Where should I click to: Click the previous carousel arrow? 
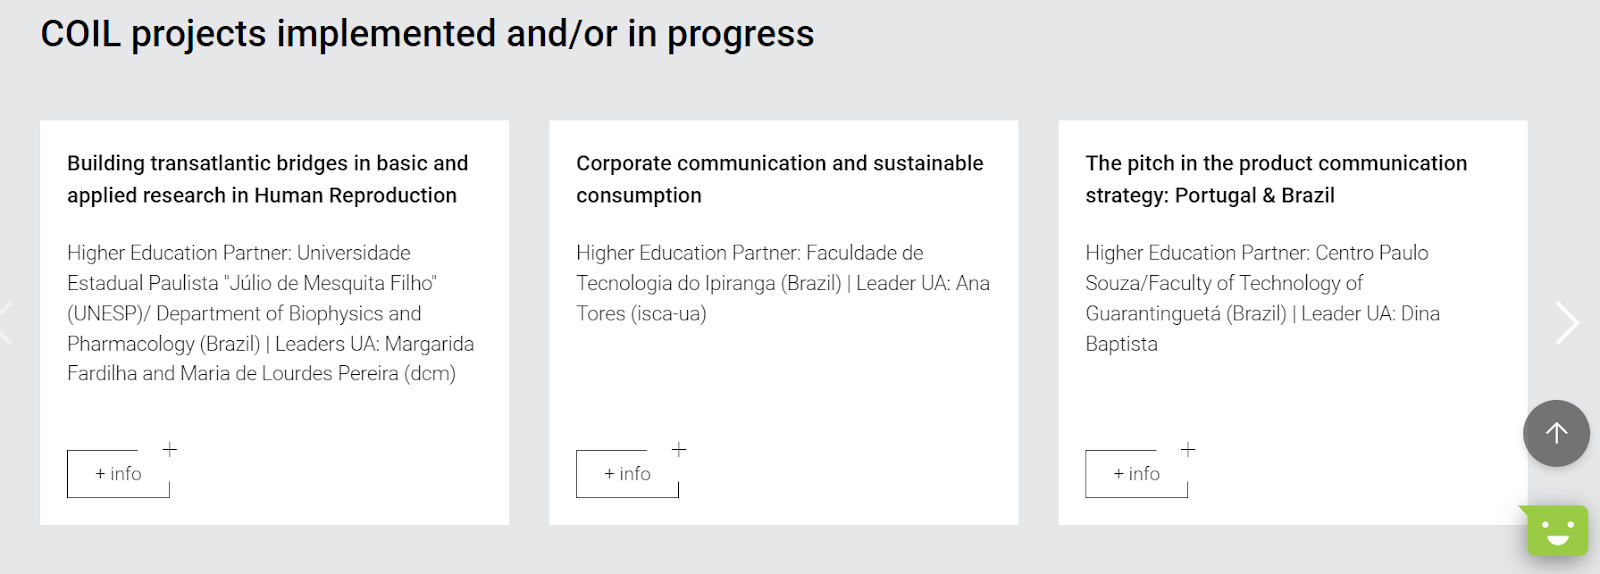pos(5,322)
